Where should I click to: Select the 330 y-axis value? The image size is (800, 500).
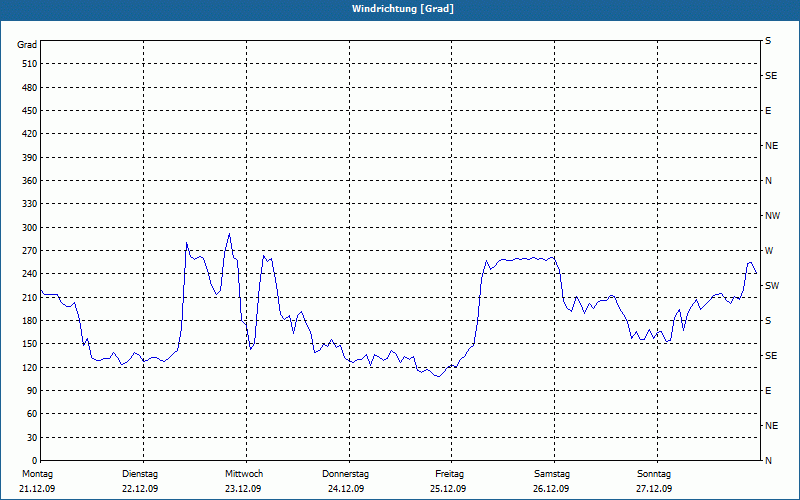point(30,204)
